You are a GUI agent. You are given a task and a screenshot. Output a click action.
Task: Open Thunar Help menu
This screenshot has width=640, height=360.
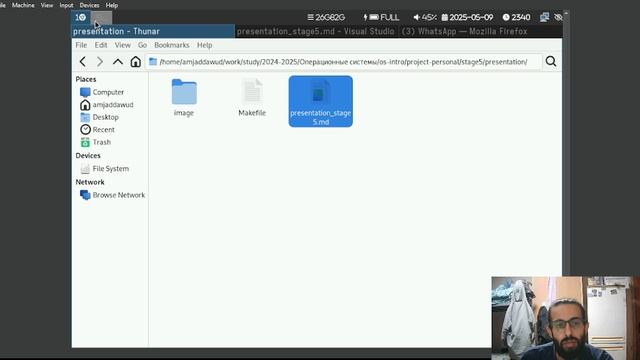204,45
